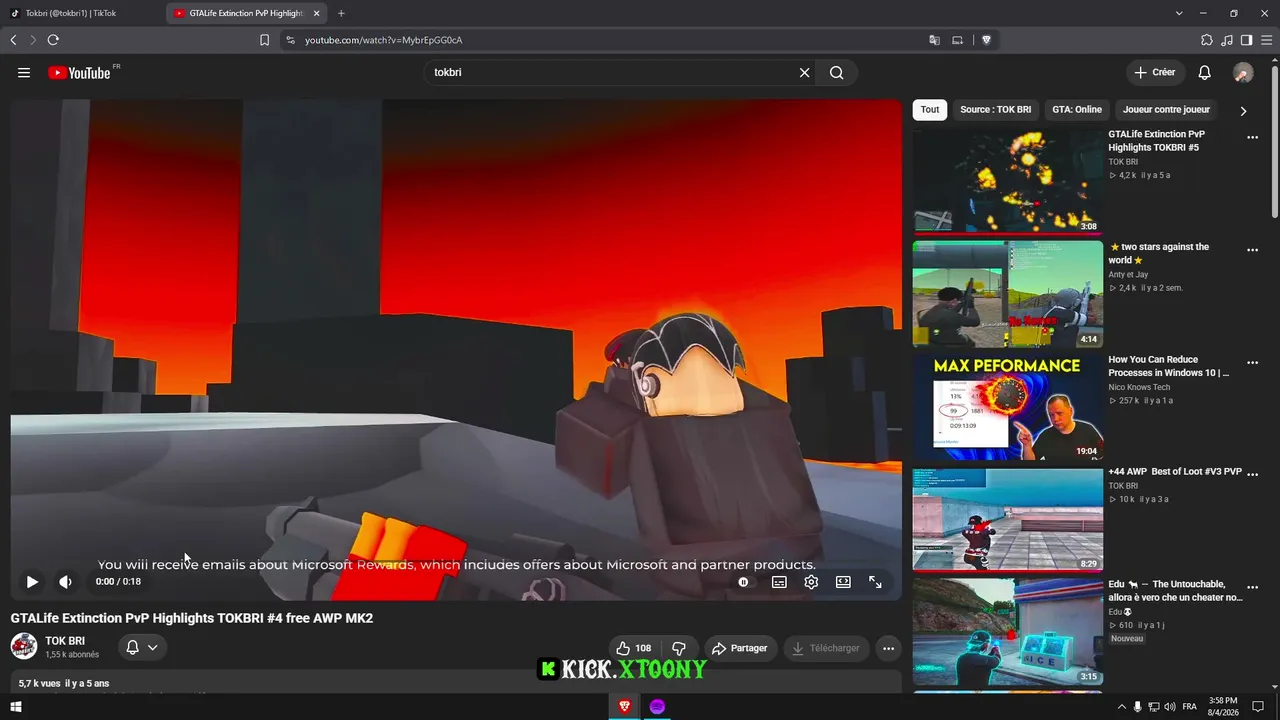Click the Télécharger download button
This screenshot has width=1280, height=720.
[826, 648]
